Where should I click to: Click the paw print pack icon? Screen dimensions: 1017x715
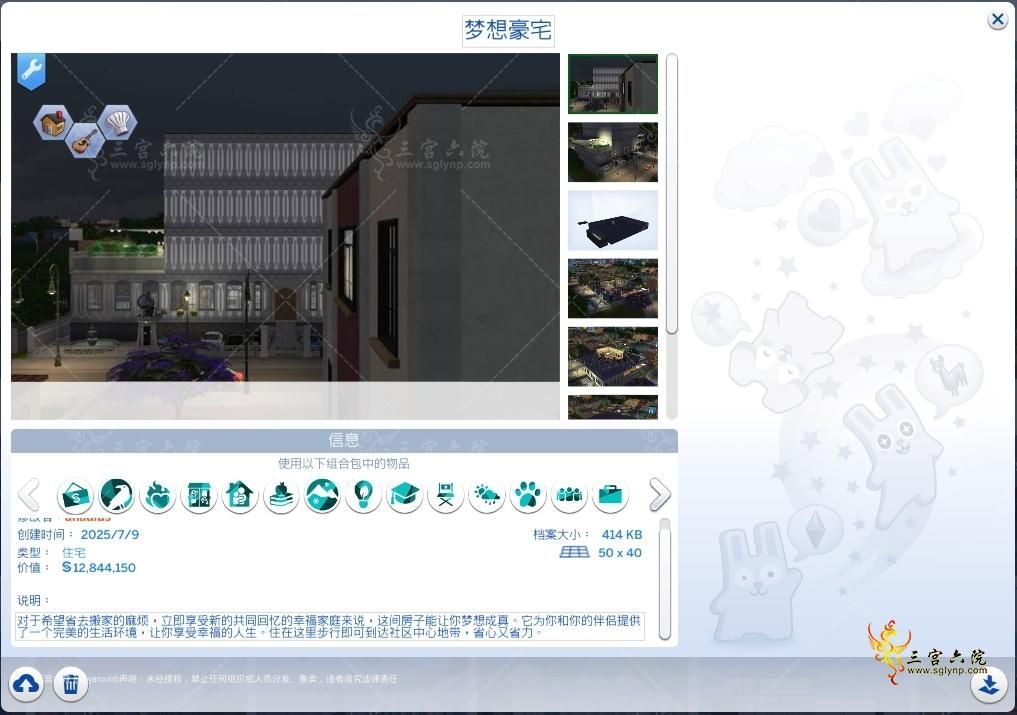pyautogui.click(x=528, y=496)
